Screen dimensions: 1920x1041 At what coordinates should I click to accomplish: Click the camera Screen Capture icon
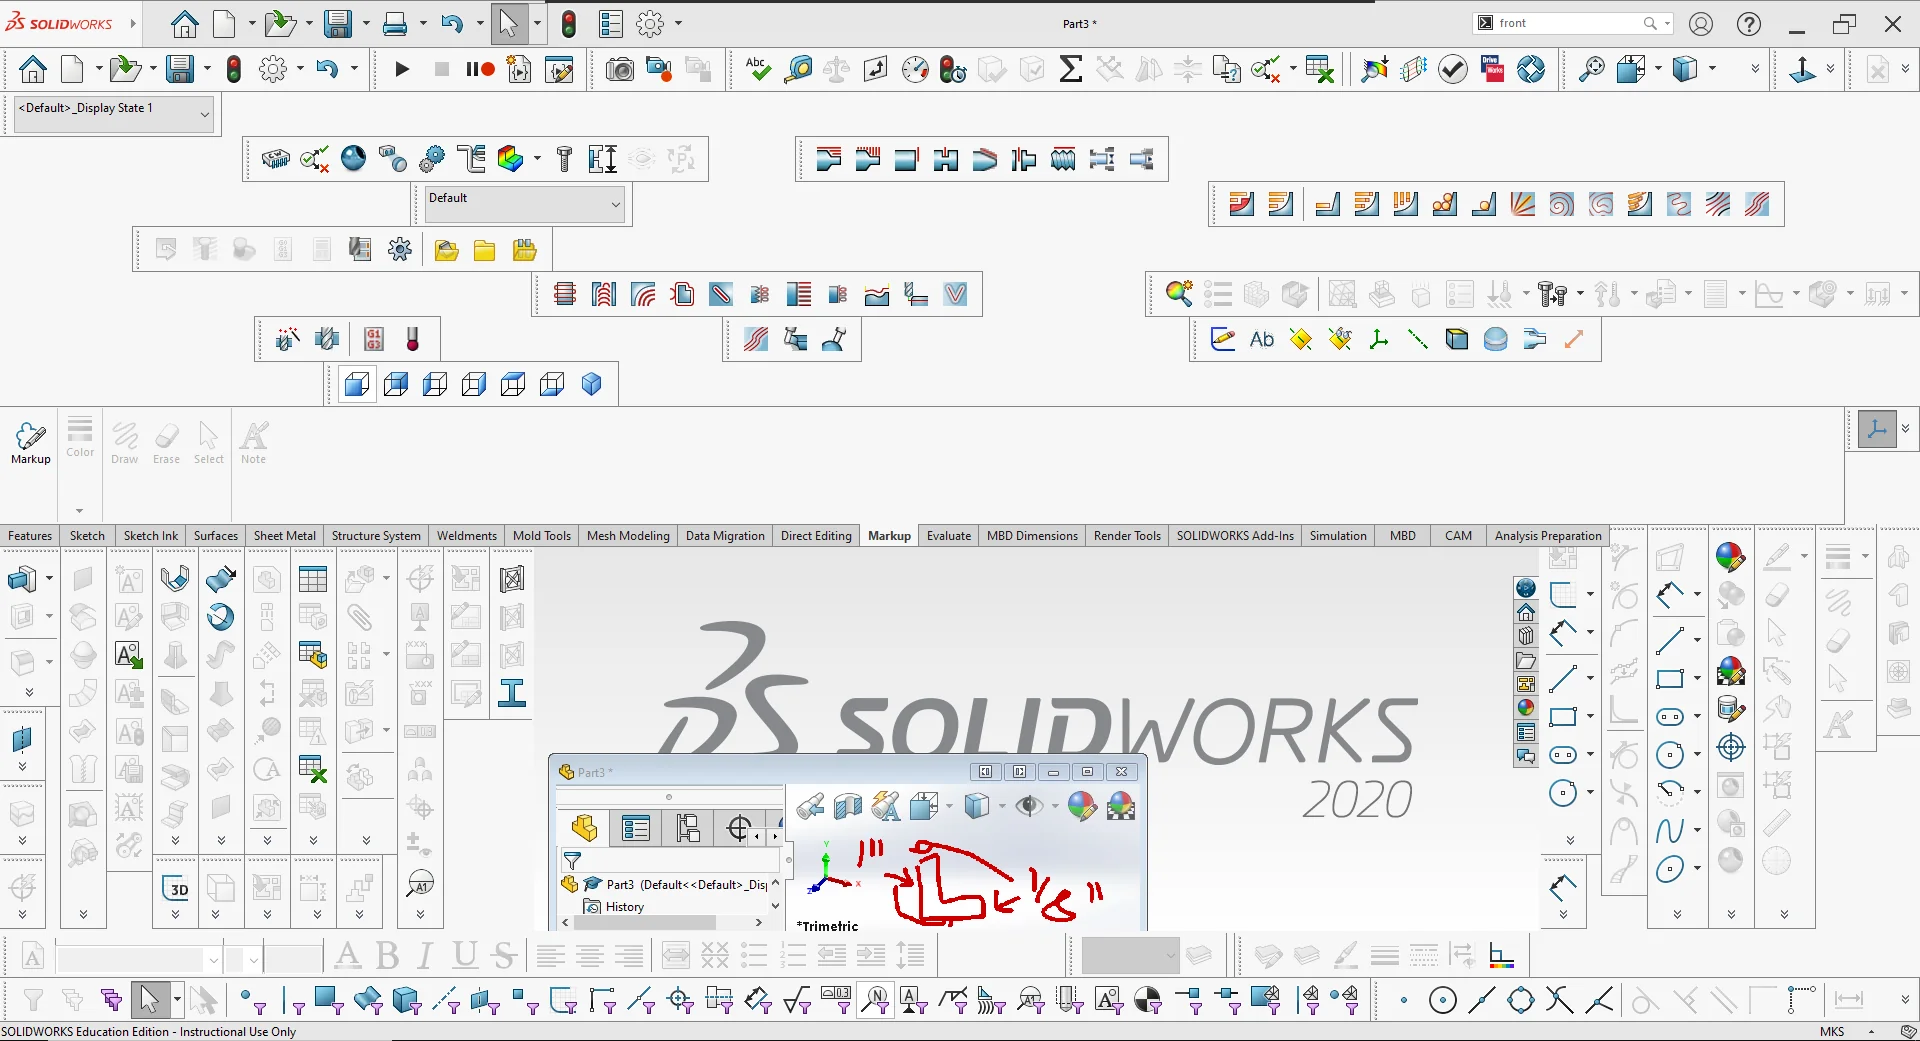(x=620, y=69)
